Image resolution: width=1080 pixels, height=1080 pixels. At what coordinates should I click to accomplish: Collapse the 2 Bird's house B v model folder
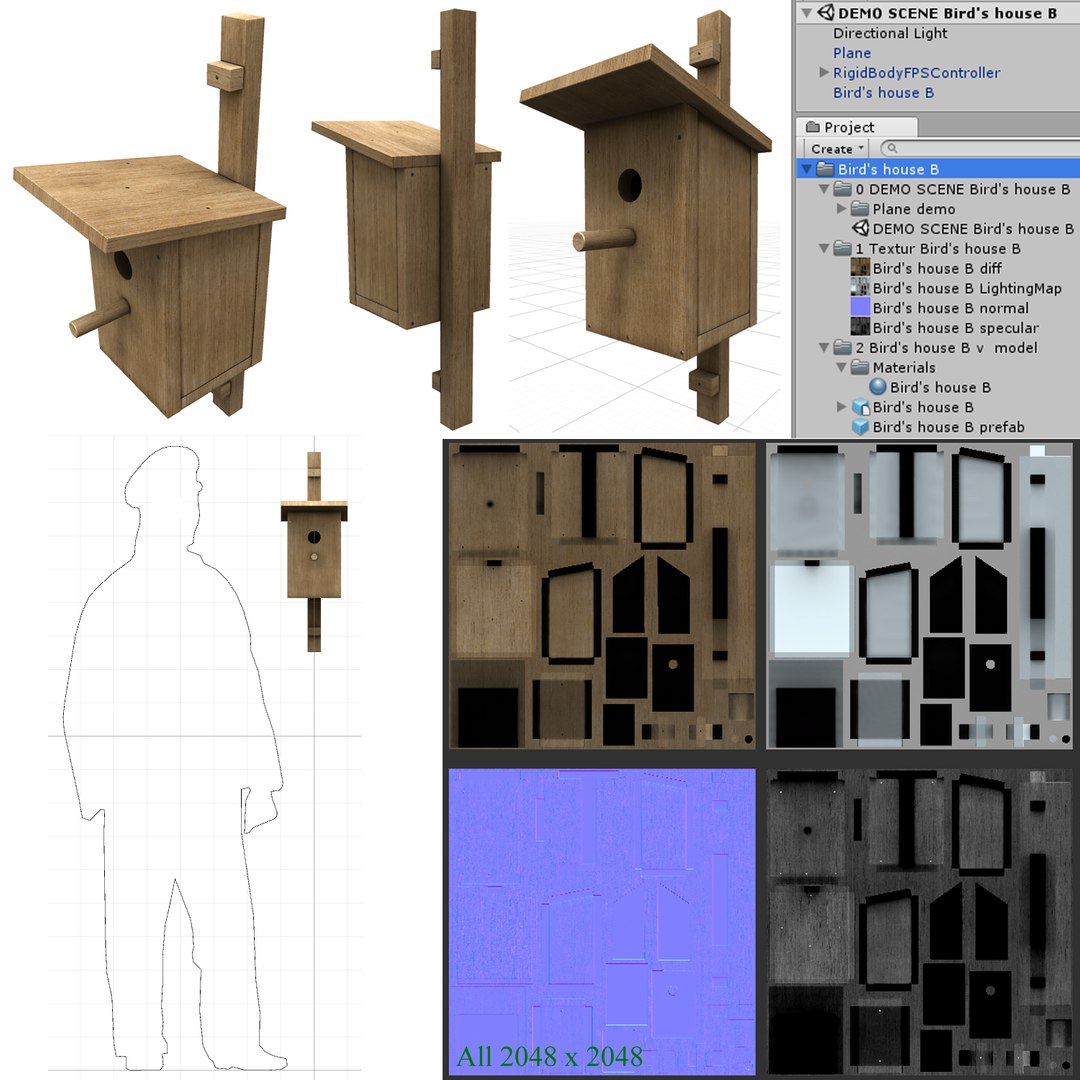[x=824, y=347]
